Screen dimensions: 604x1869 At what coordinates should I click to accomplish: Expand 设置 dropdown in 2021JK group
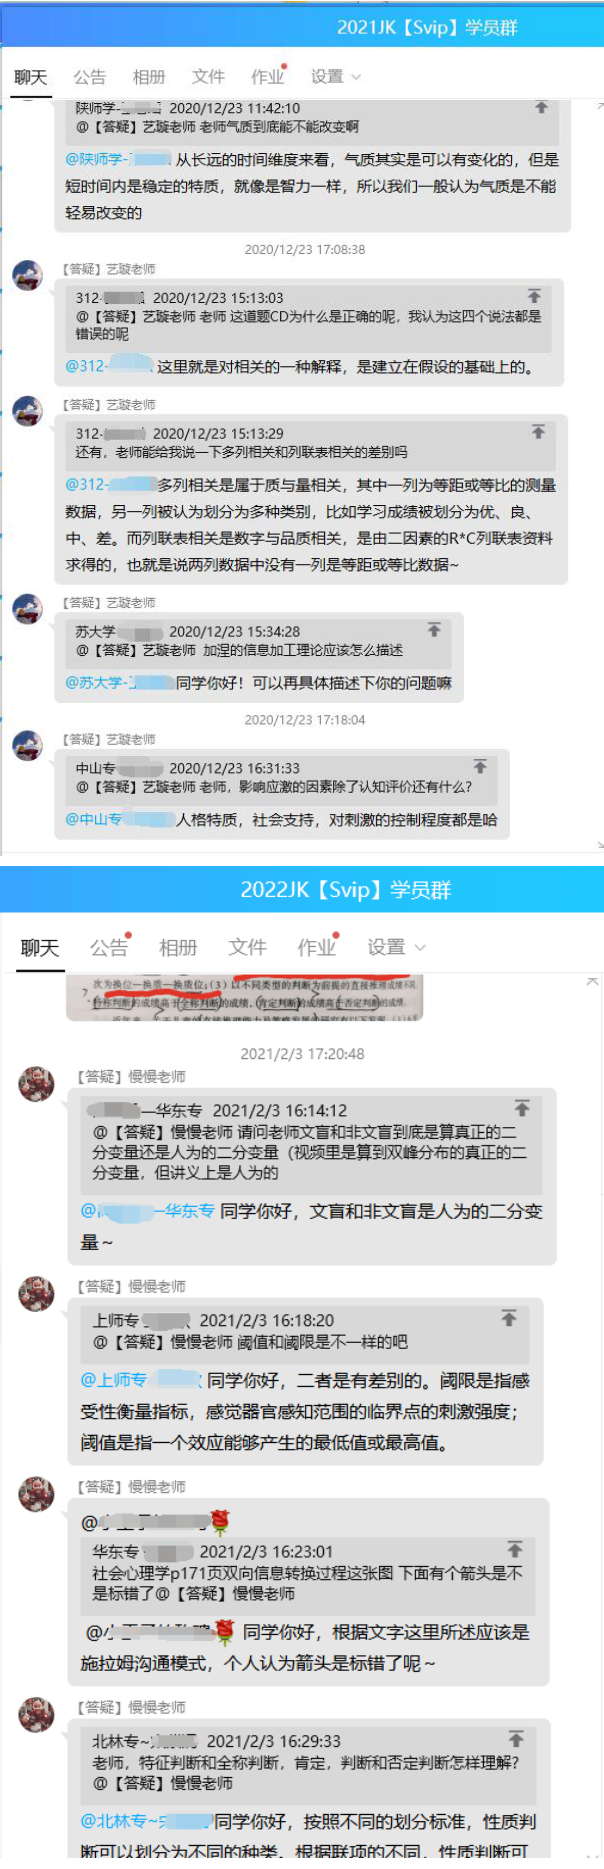coord(335,77)
